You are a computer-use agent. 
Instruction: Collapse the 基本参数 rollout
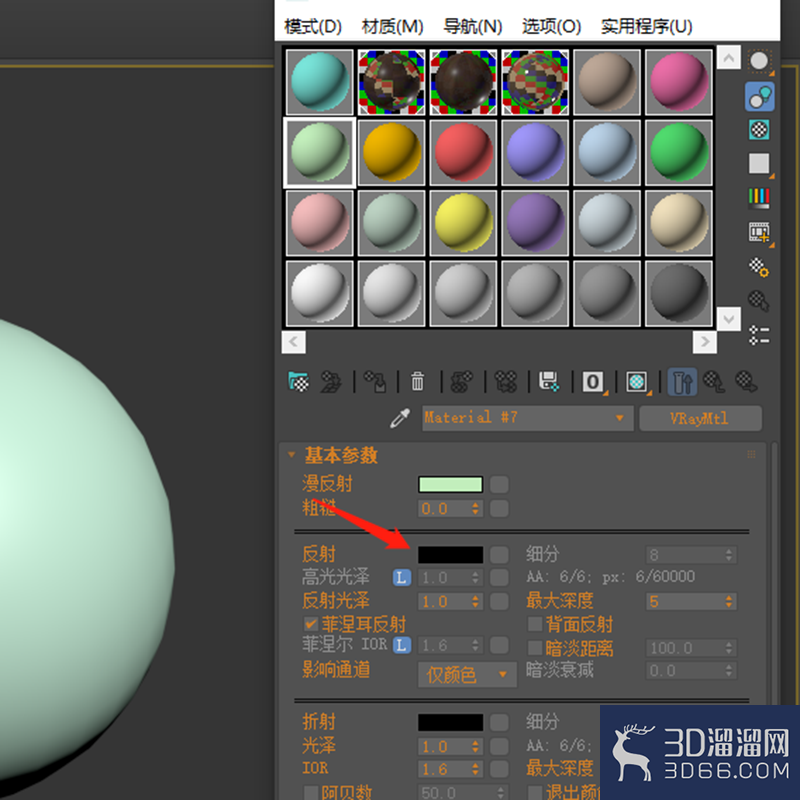pyautogui.click(x=291, y=455)
